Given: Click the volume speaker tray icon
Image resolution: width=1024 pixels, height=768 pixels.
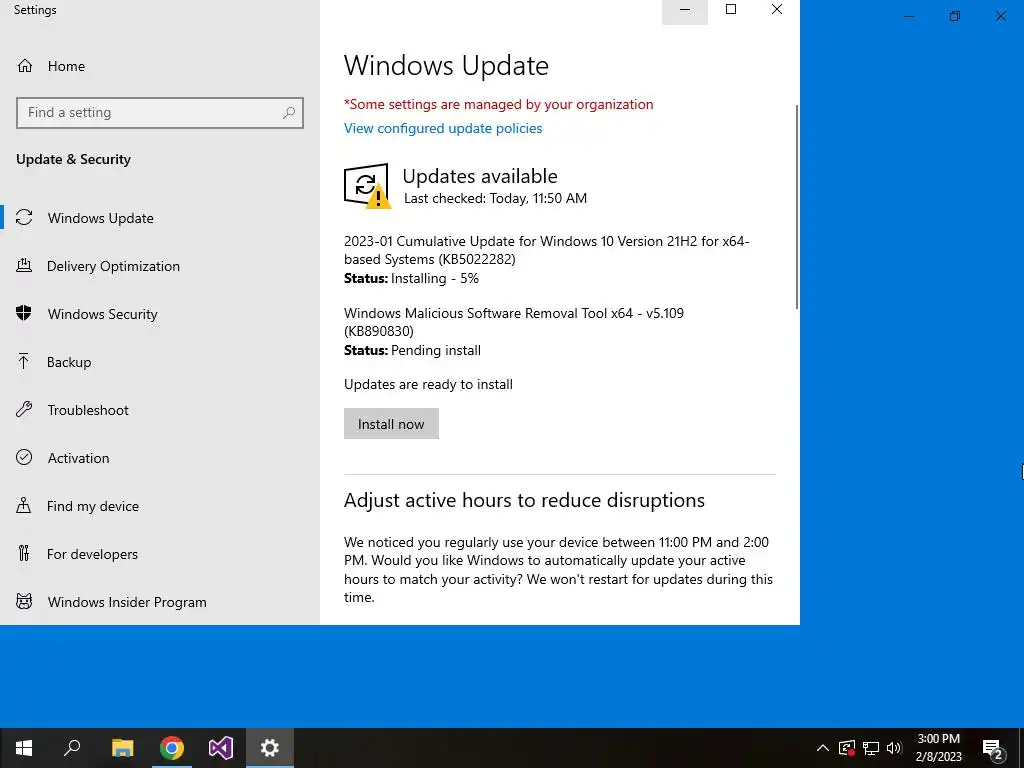Looking at the screenshot, I should [894, 748].
